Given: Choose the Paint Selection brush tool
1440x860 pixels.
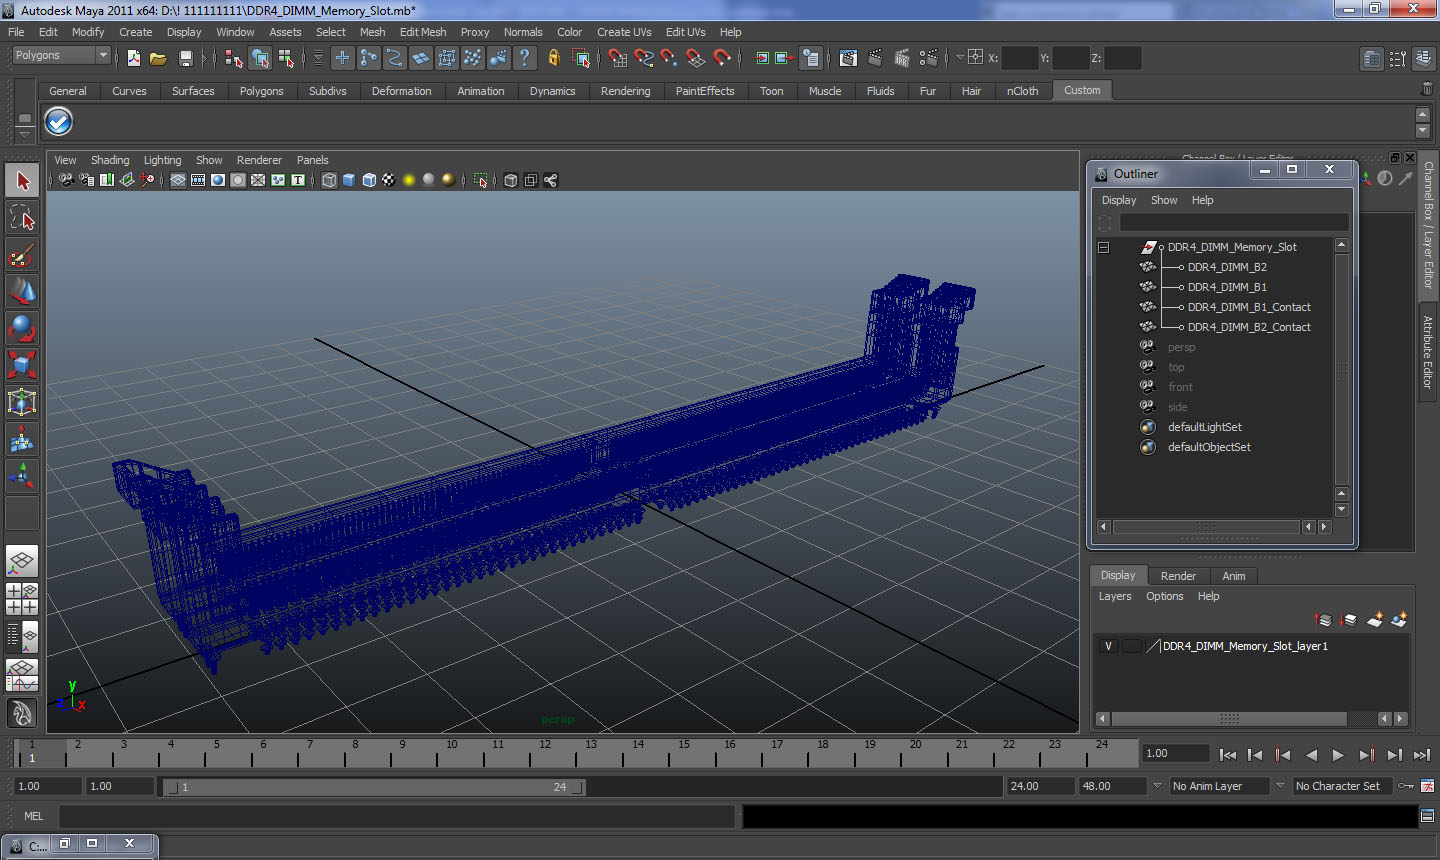Looking at the screenshot, I should [22, 255].
